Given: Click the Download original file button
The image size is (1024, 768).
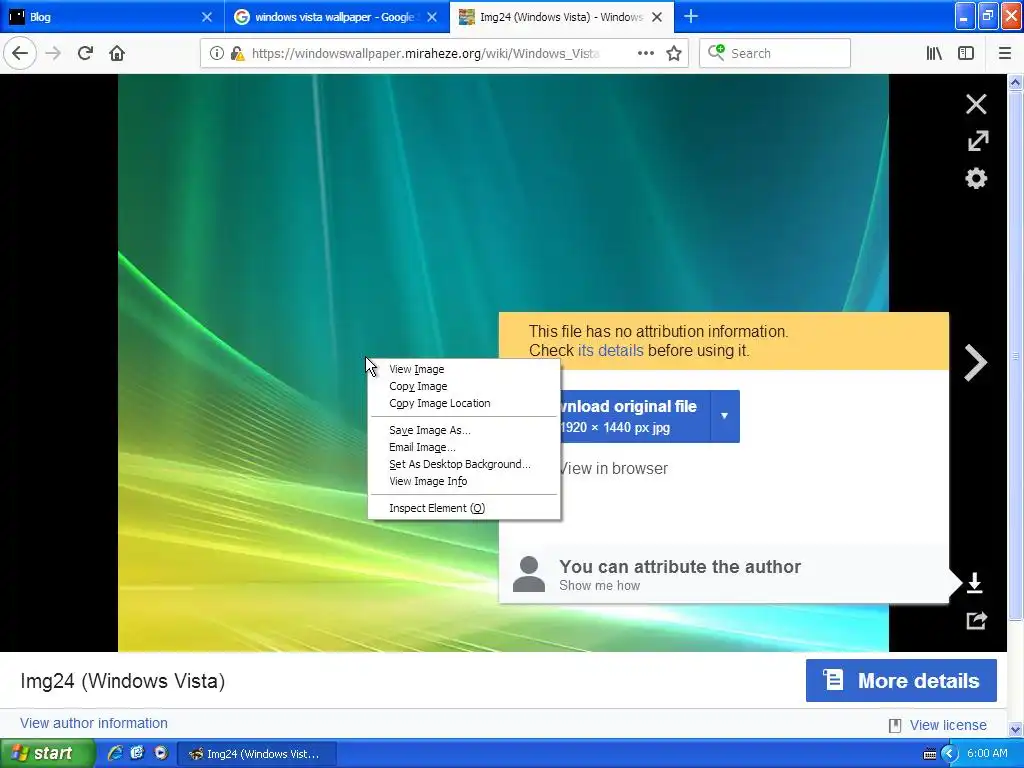Looking at the screenshot, I should [635, 416].
